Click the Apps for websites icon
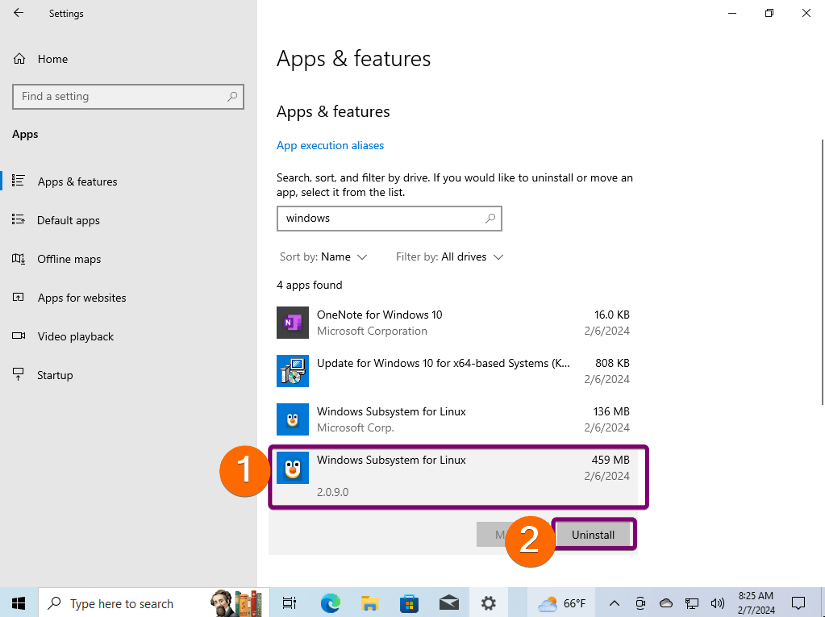The height and width of the screenshot is (617, 825). 18,297
